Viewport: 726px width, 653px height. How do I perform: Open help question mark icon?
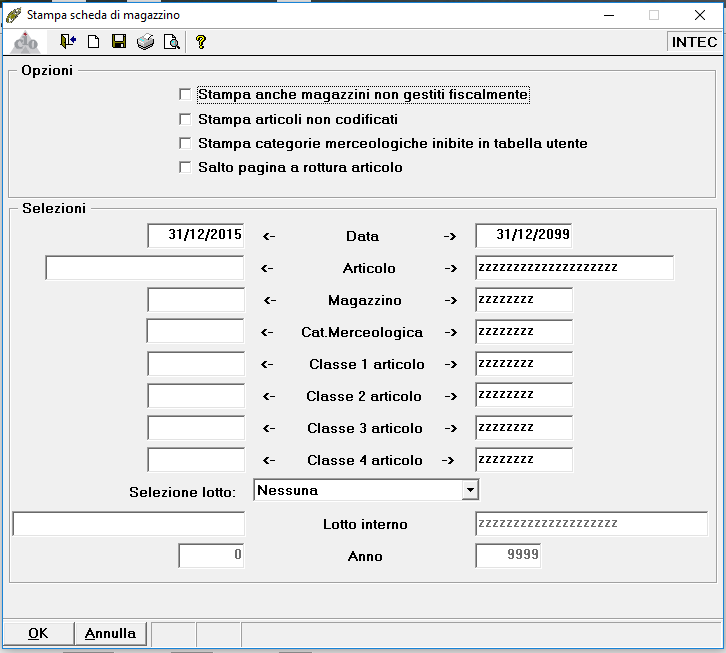point(200,42)
